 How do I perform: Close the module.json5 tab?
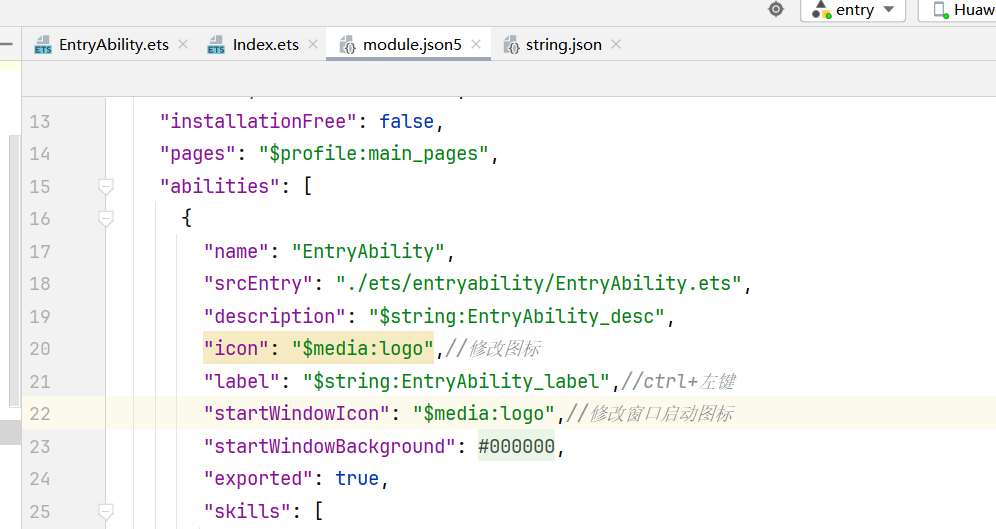click(476, 44)
